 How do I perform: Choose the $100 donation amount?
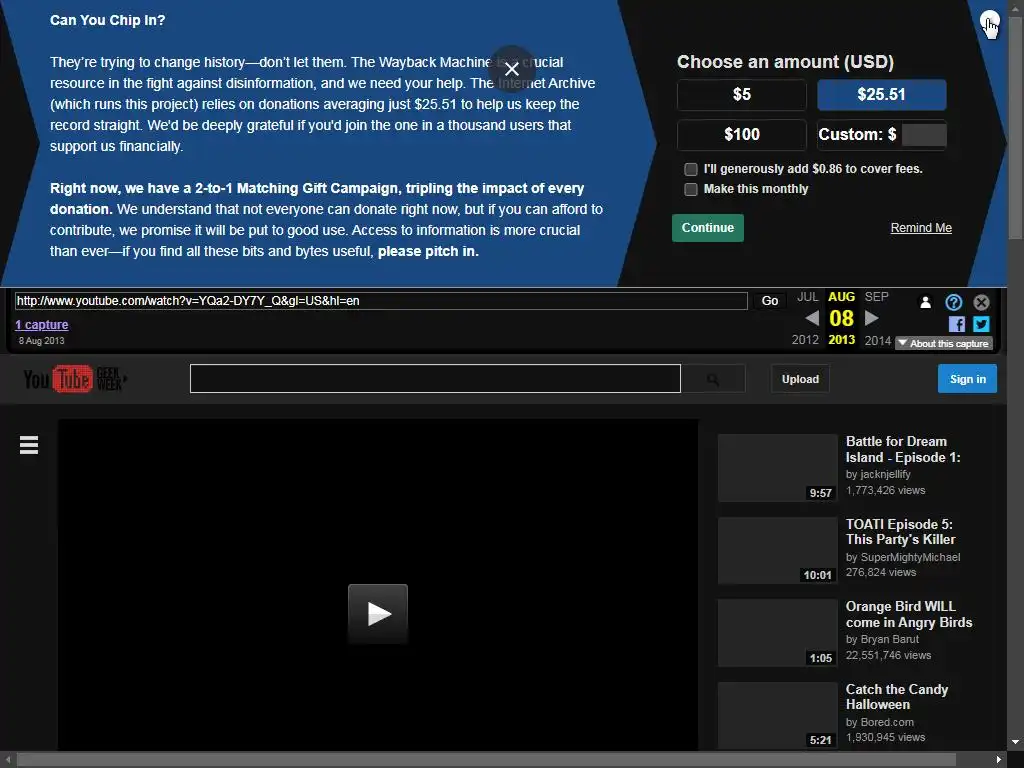(741, 135)
